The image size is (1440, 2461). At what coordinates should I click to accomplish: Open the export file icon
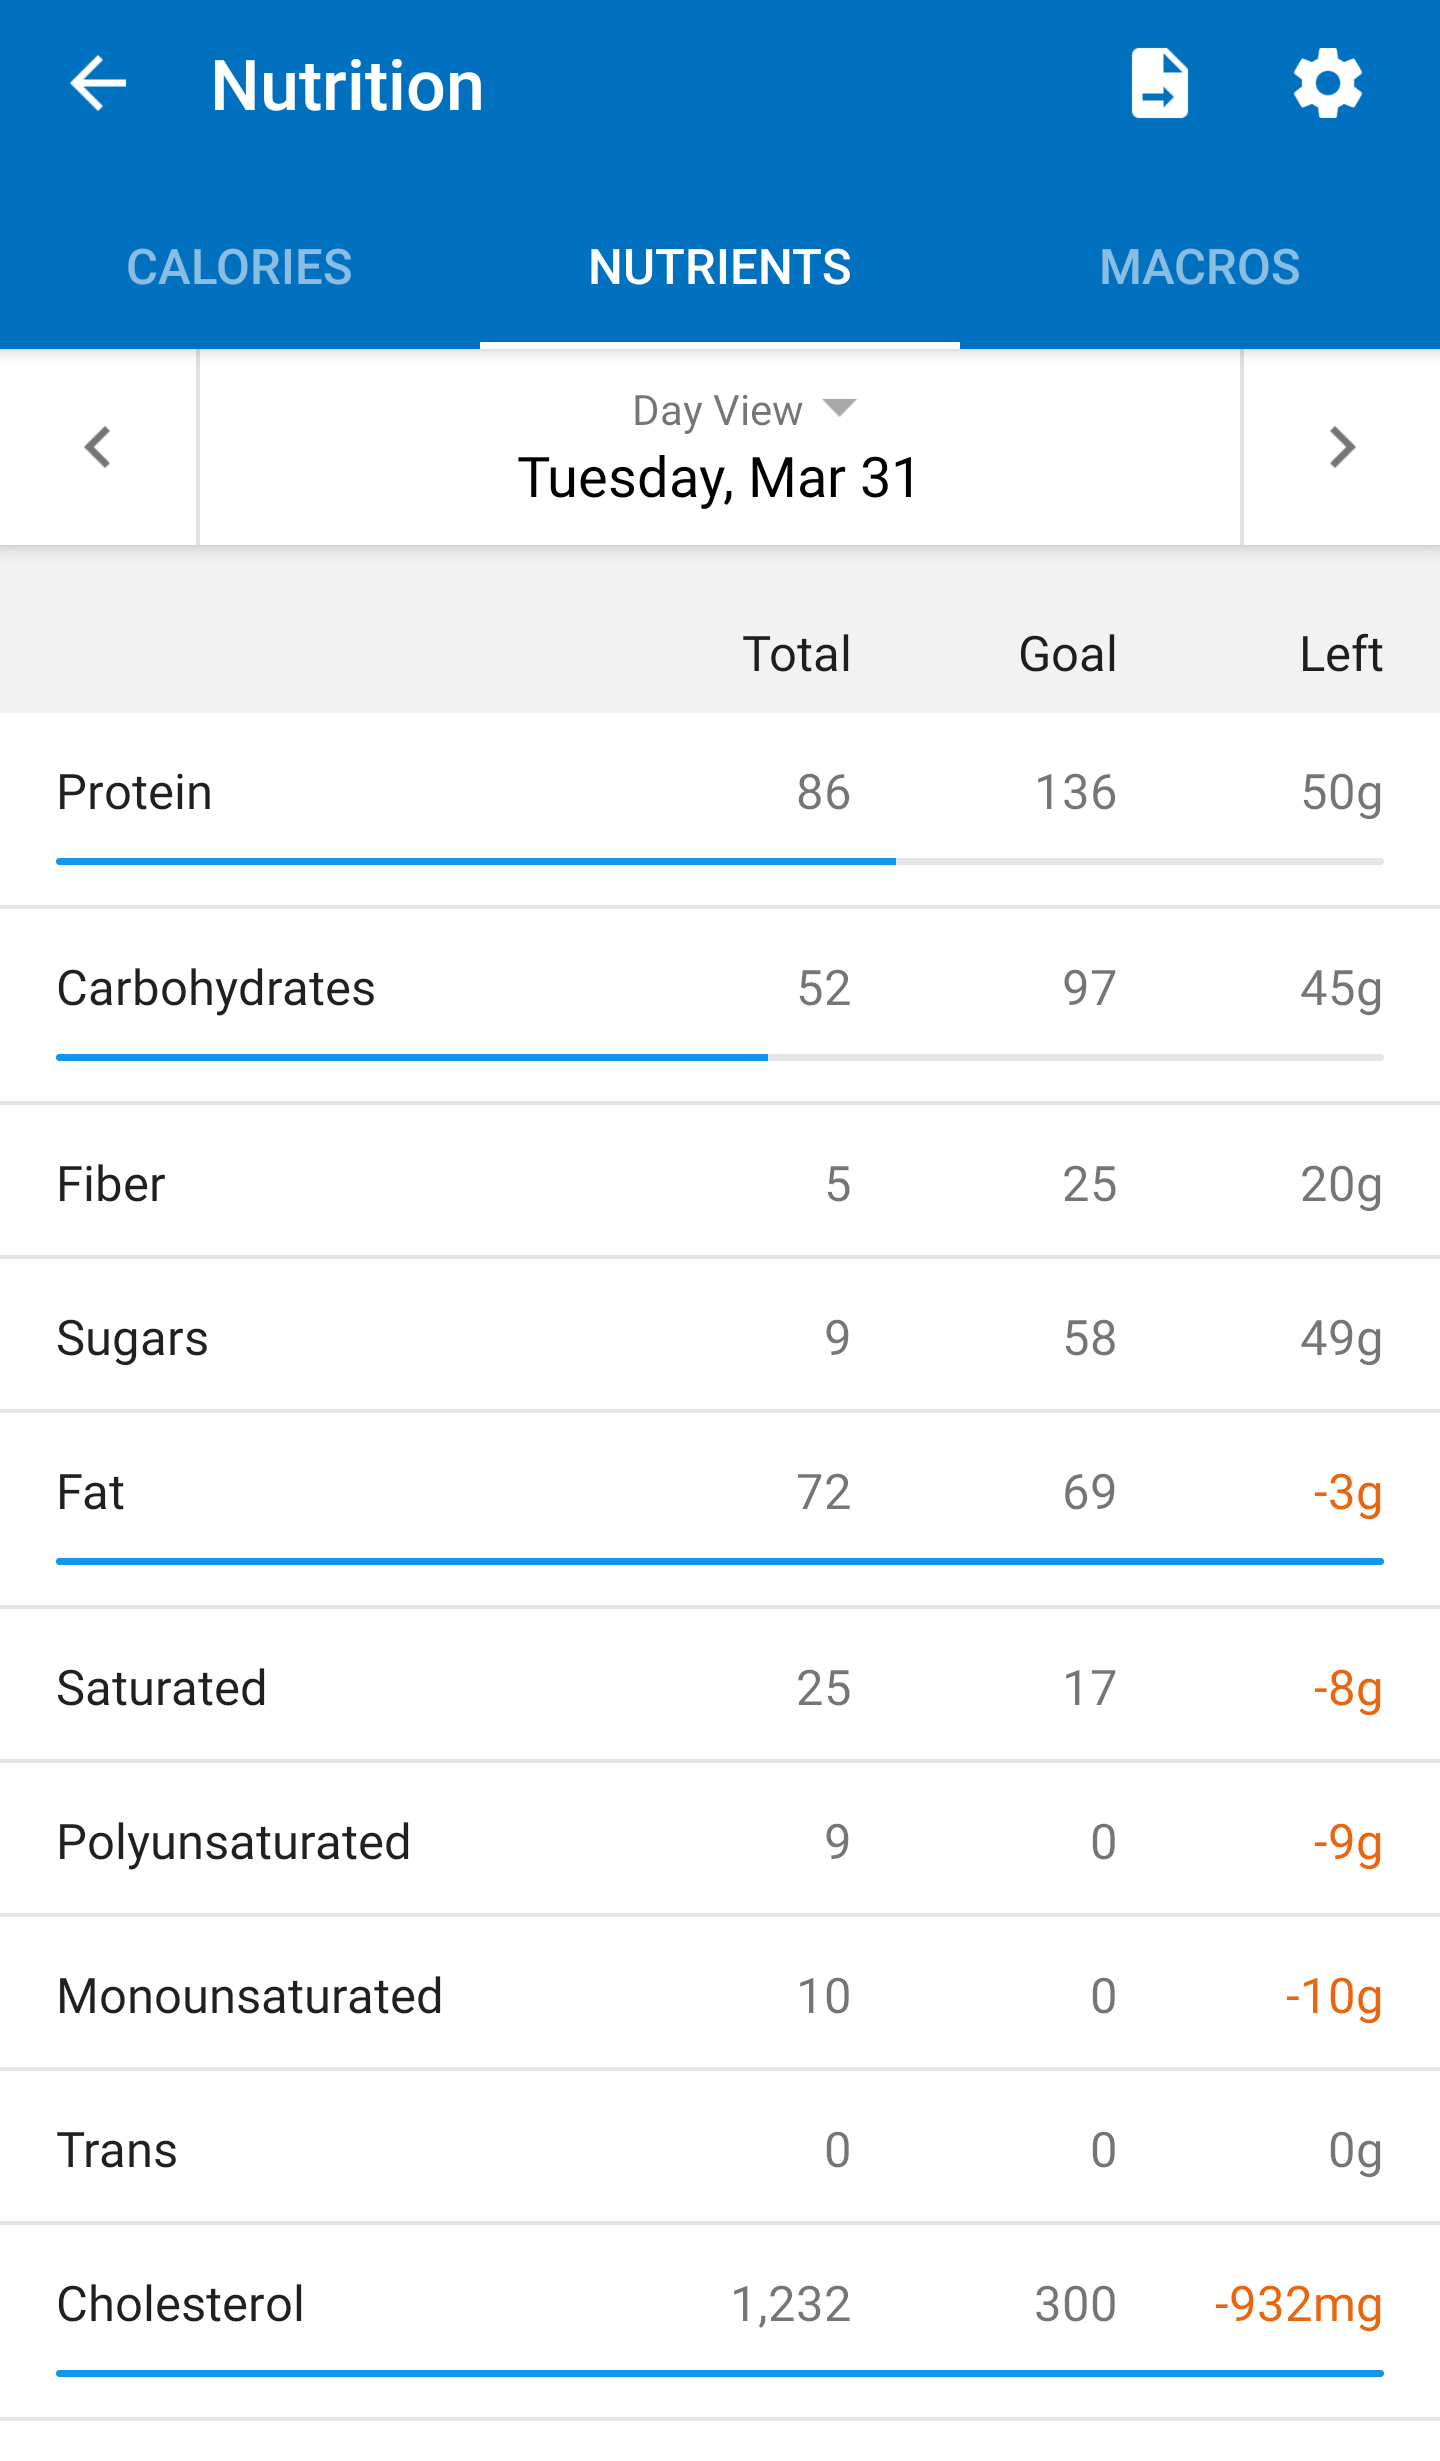coord(1159,84)
